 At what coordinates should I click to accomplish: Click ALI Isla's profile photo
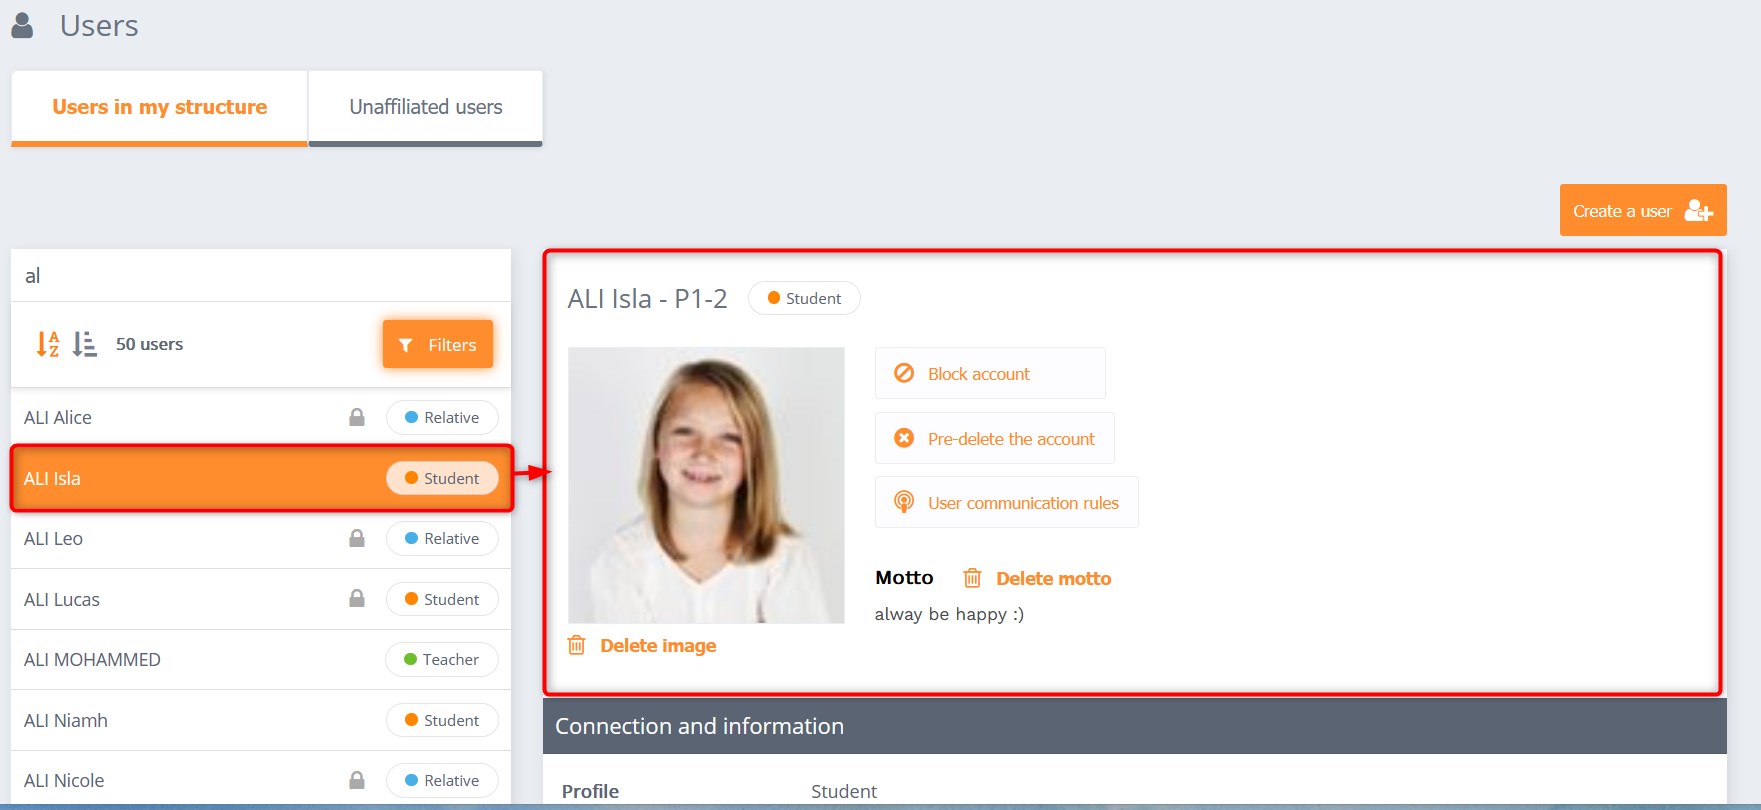[x=706, y=485]
